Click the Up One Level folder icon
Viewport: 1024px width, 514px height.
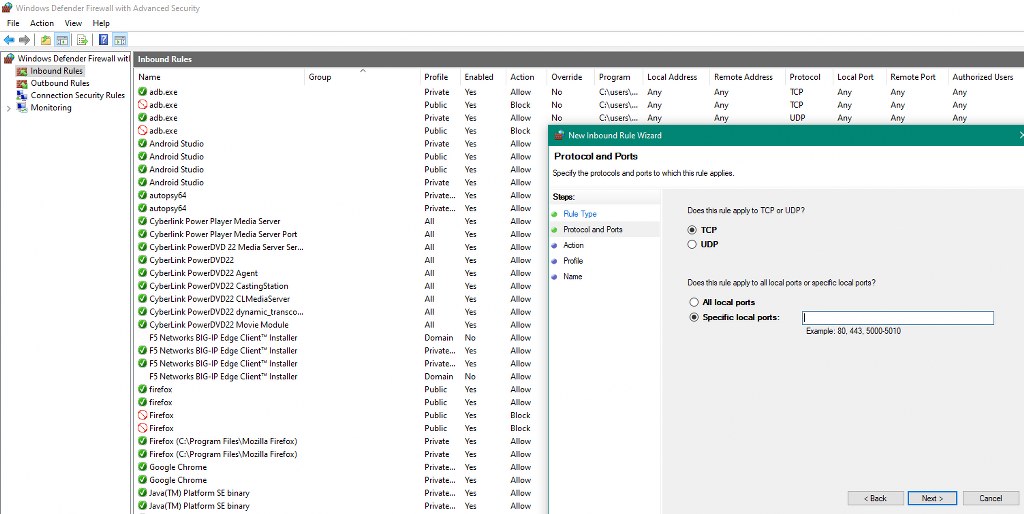click(46, 40)
